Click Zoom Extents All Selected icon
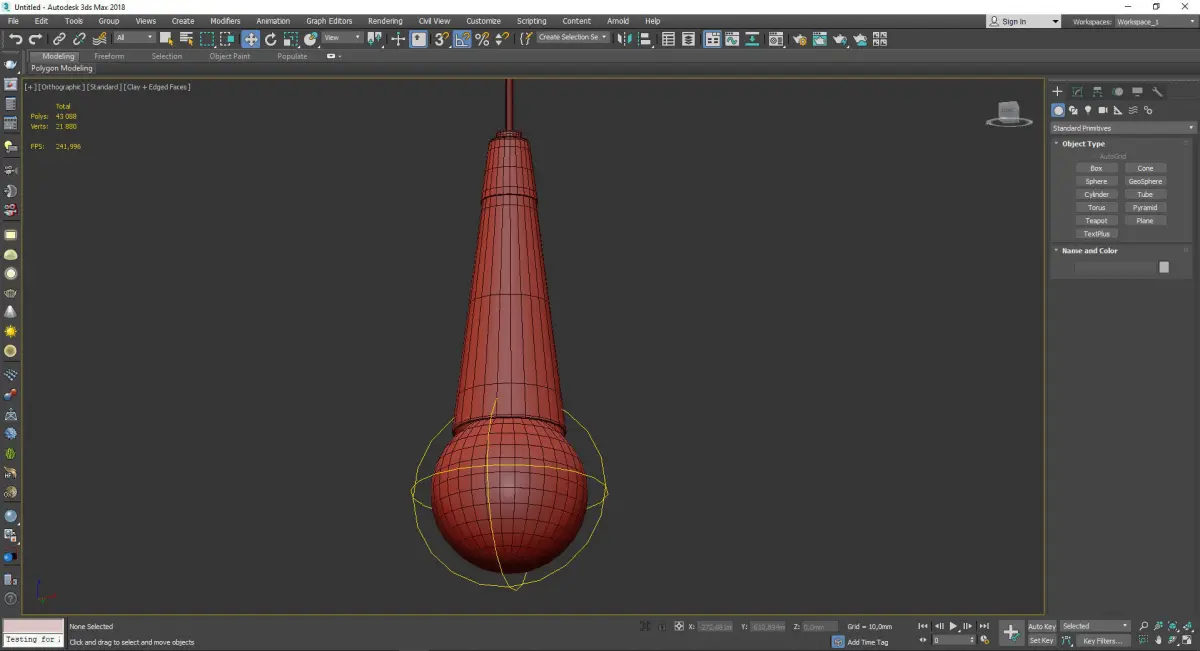 click(1187, 626)
